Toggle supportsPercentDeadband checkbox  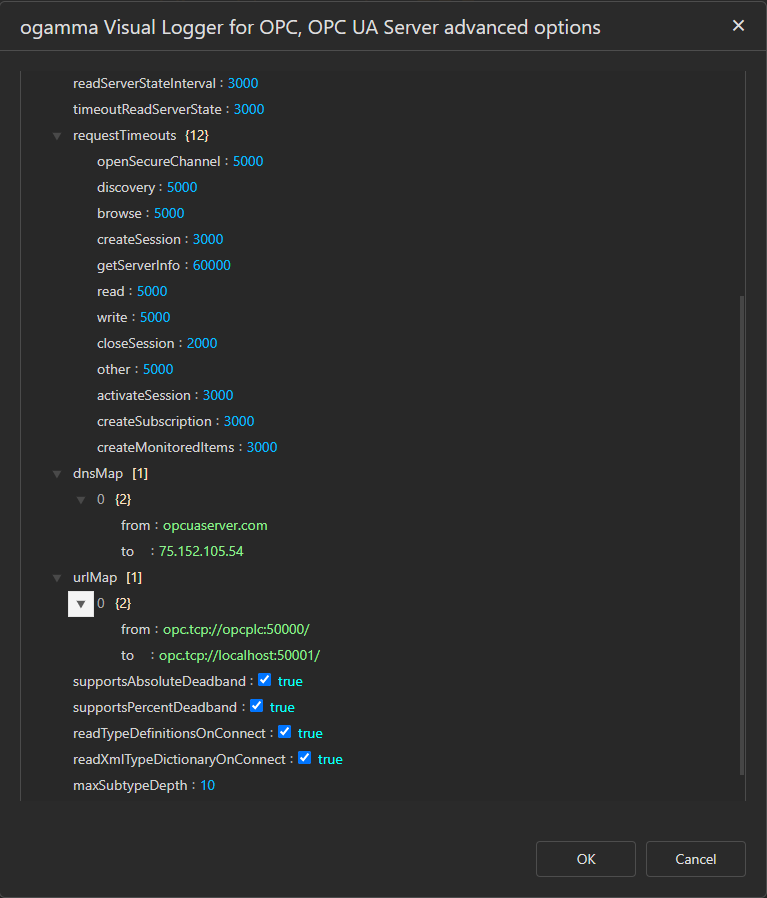256,706
